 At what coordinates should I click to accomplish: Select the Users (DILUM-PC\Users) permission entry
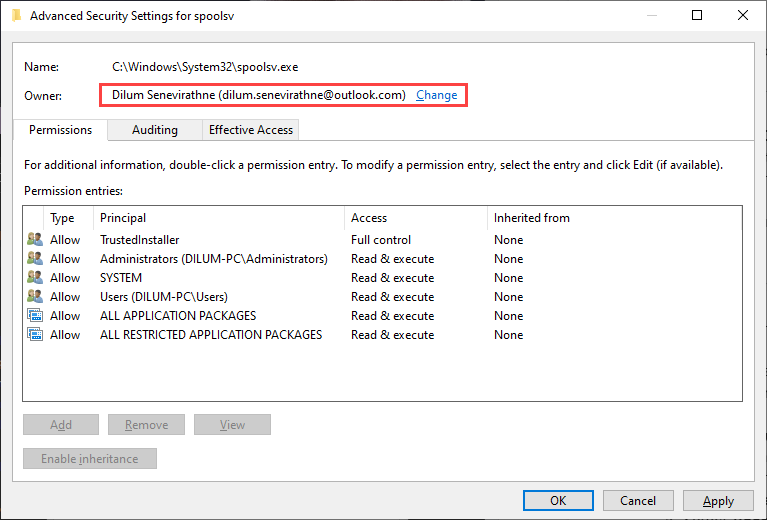tap(164, 297)
